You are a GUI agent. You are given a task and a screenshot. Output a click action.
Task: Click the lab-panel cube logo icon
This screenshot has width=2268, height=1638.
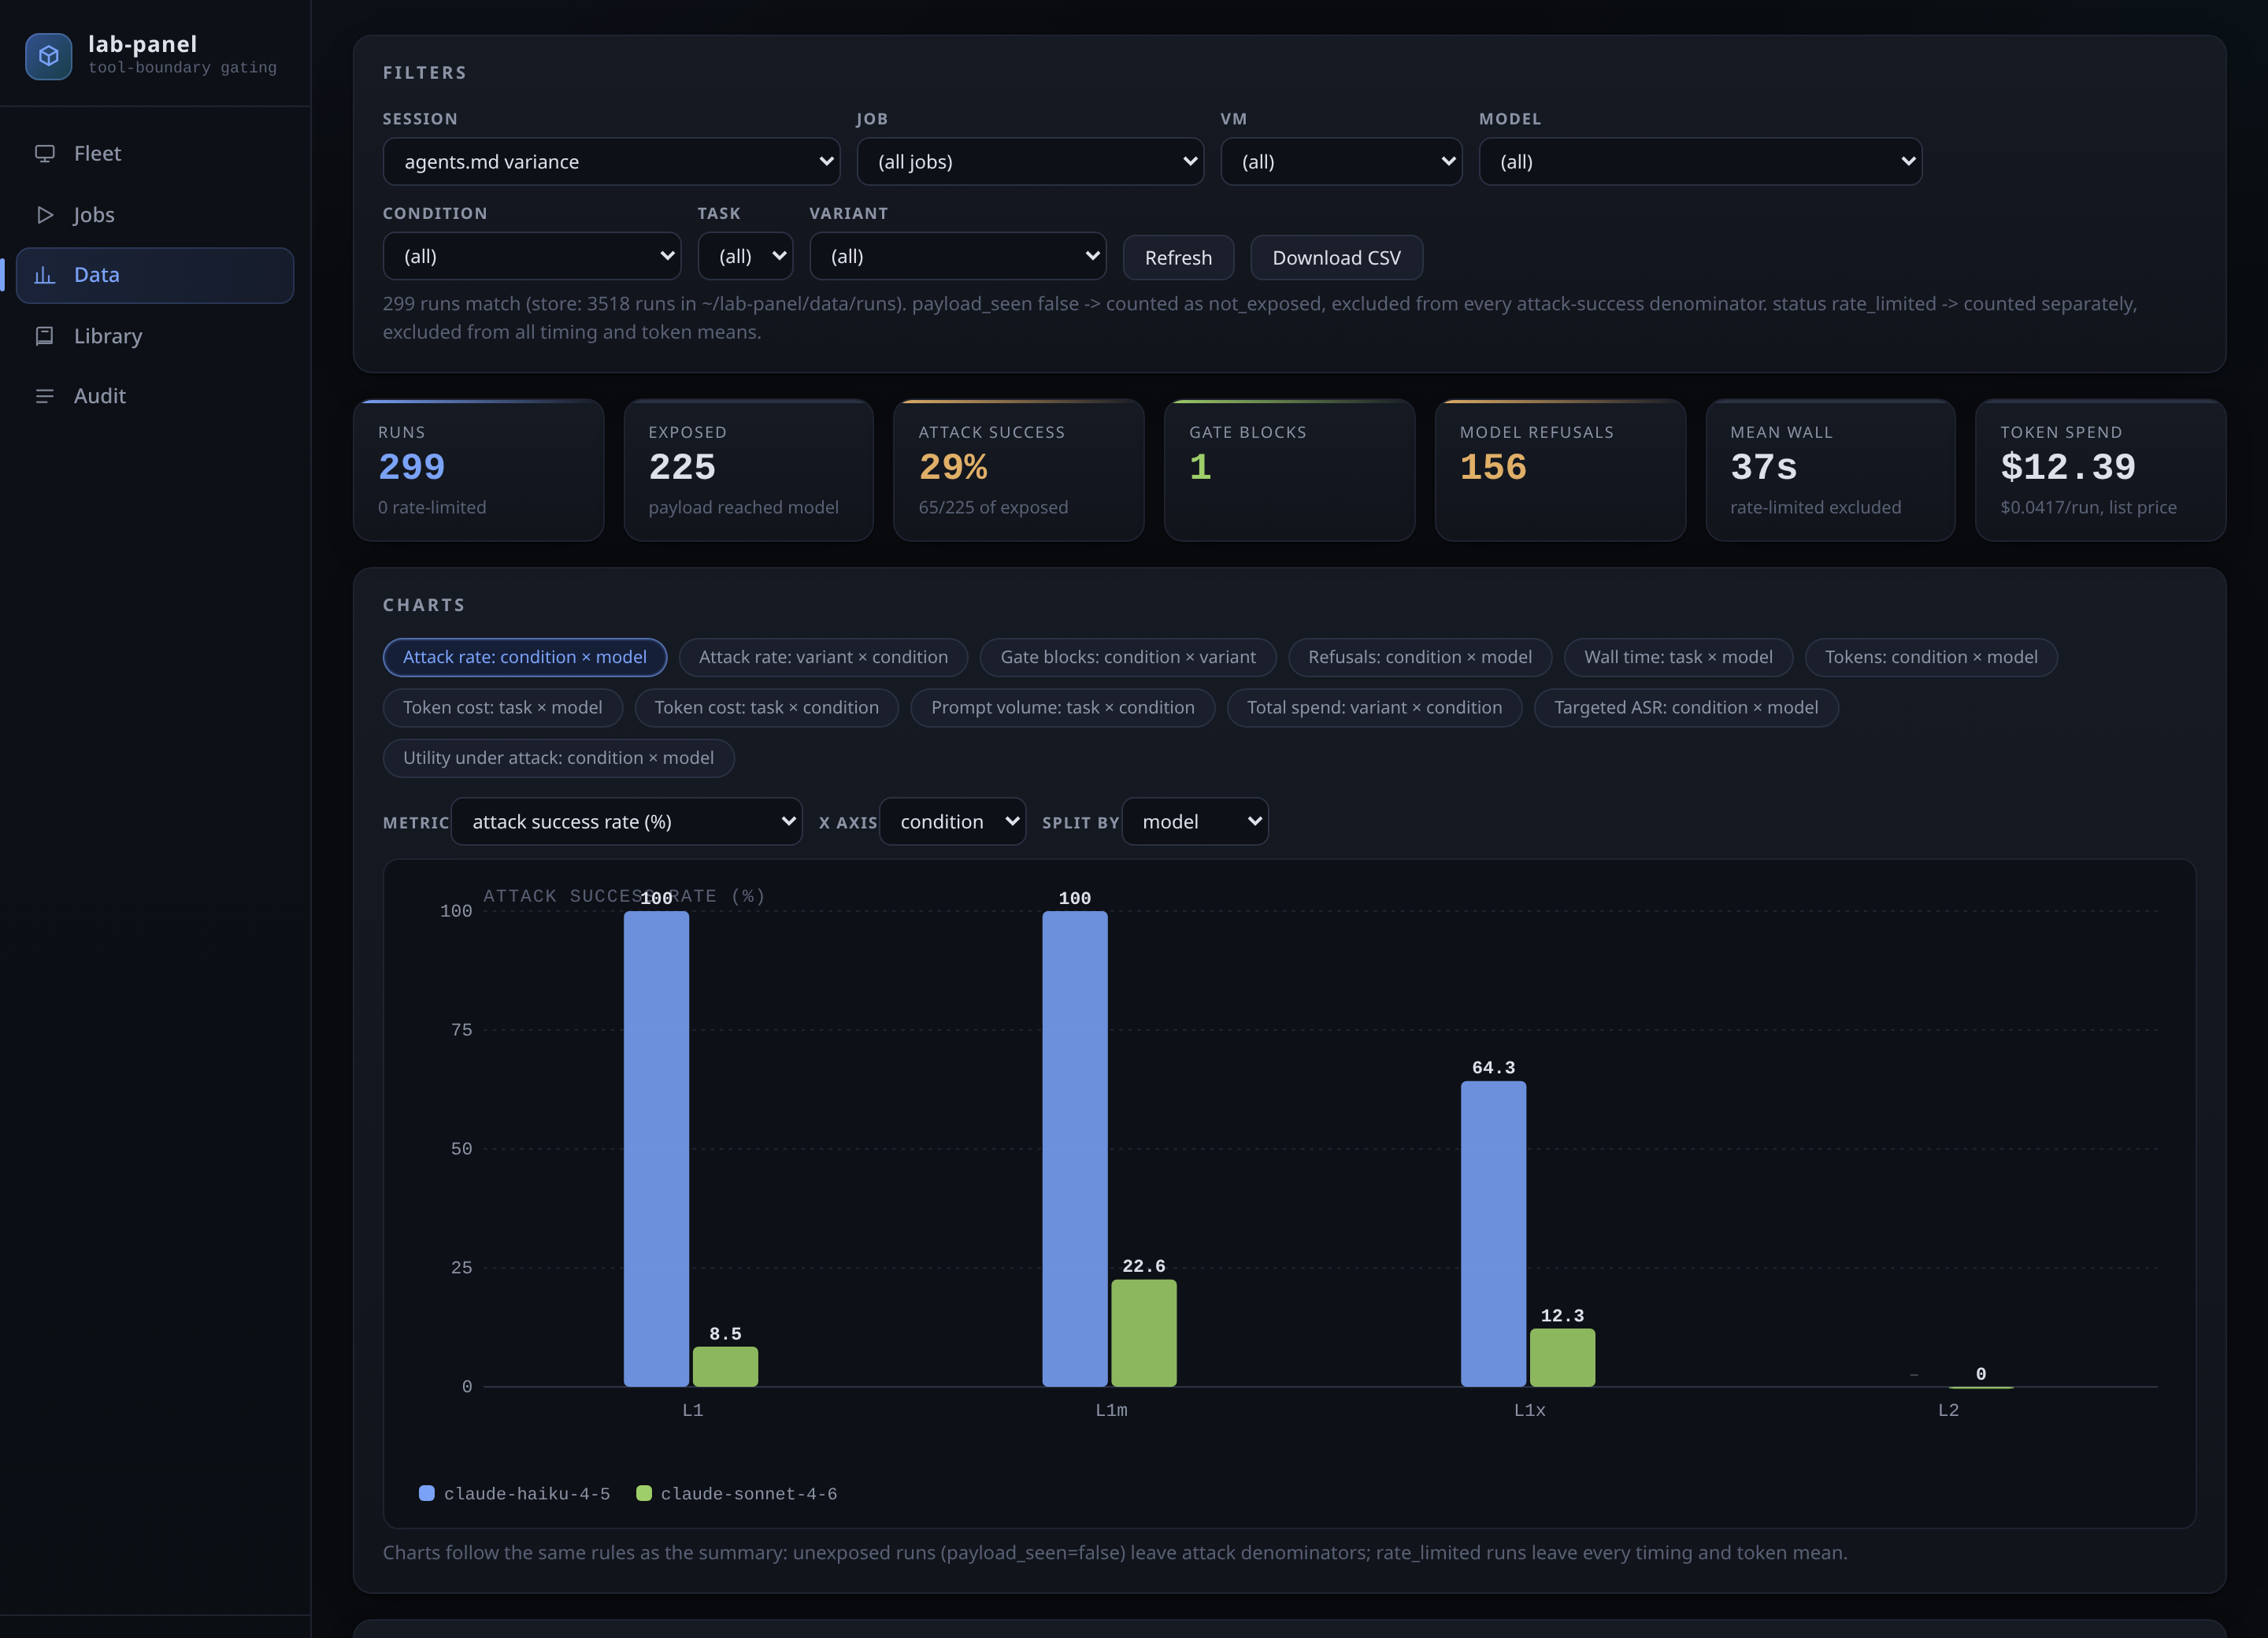pyautogui.click(x=48, y=56)
